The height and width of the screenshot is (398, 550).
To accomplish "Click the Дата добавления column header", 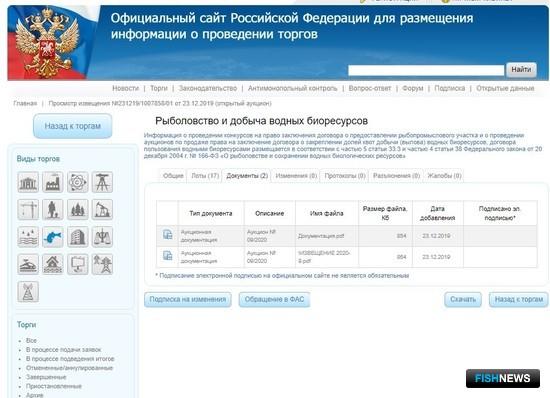I will pyautogui.click(x=437, y=213).
